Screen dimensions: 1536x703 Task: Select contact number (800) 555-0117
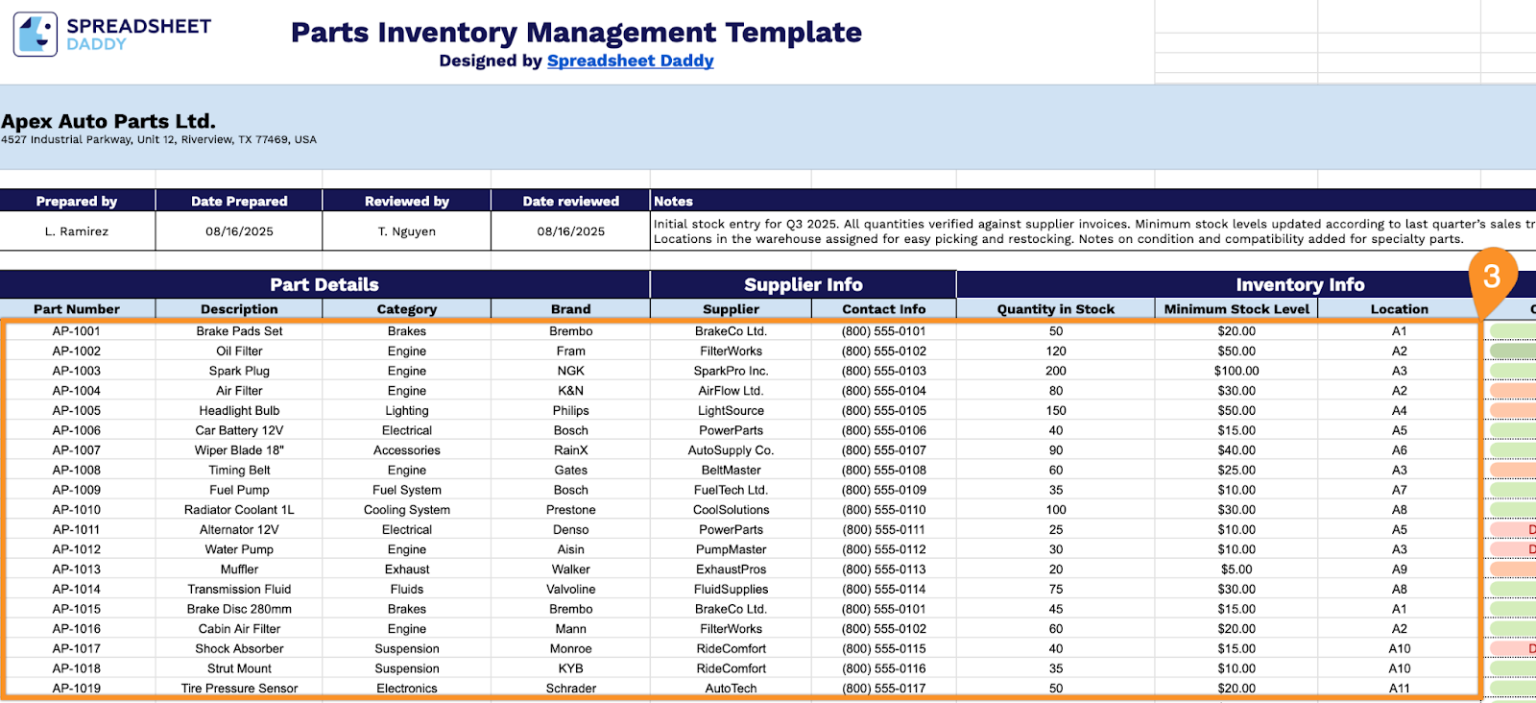tap(883, 688)
